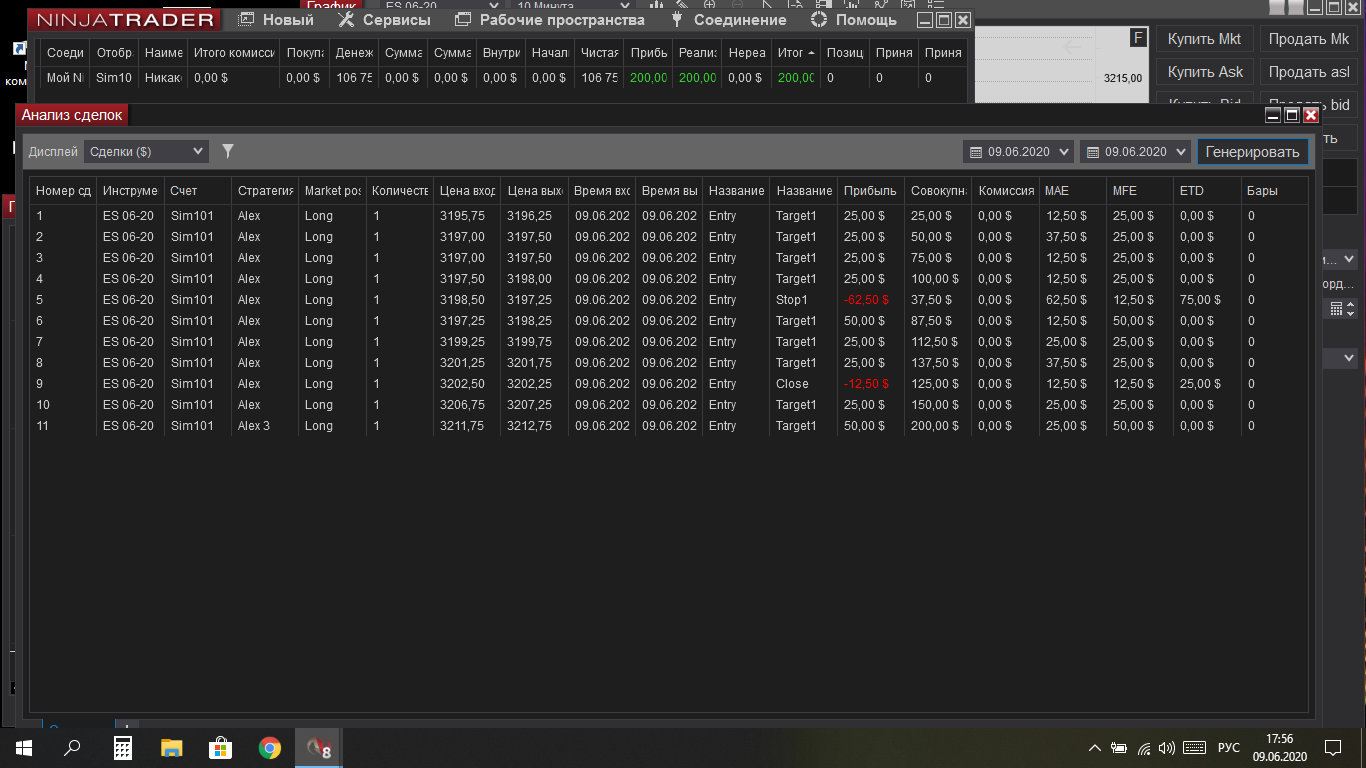Switch input language via РУС indicator
This screenshot has height=768, width=1366.
1228,747
